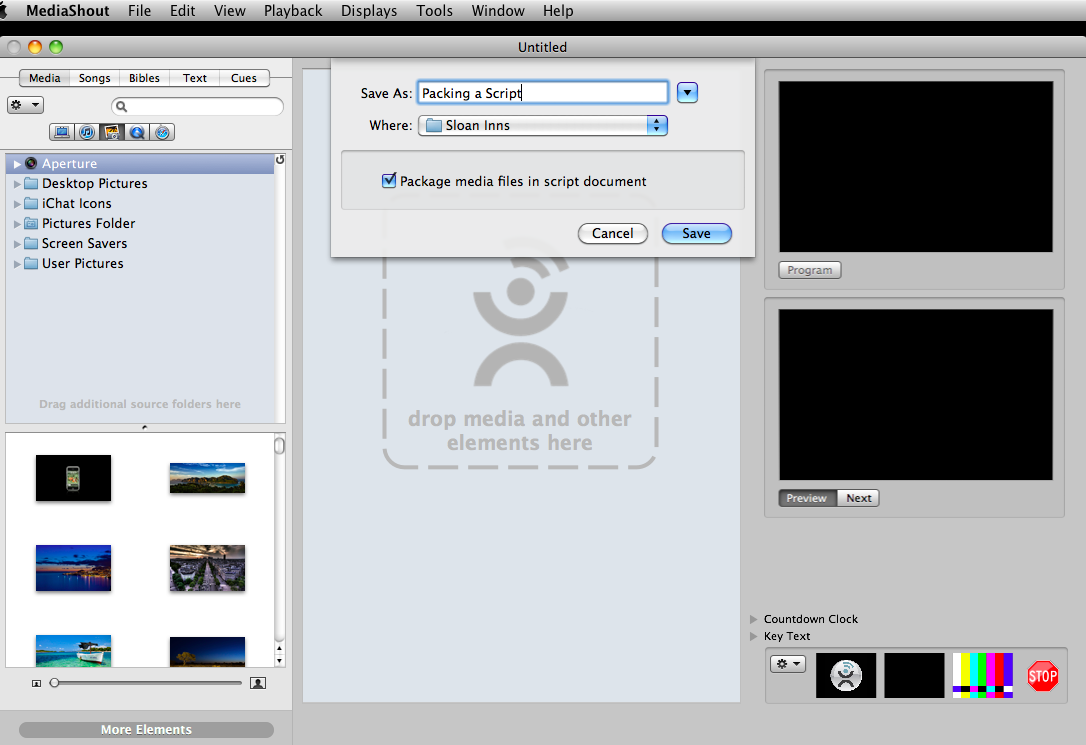Switch to Next display
This screenshot has height=745, width=1086.
tap(858, 498)
